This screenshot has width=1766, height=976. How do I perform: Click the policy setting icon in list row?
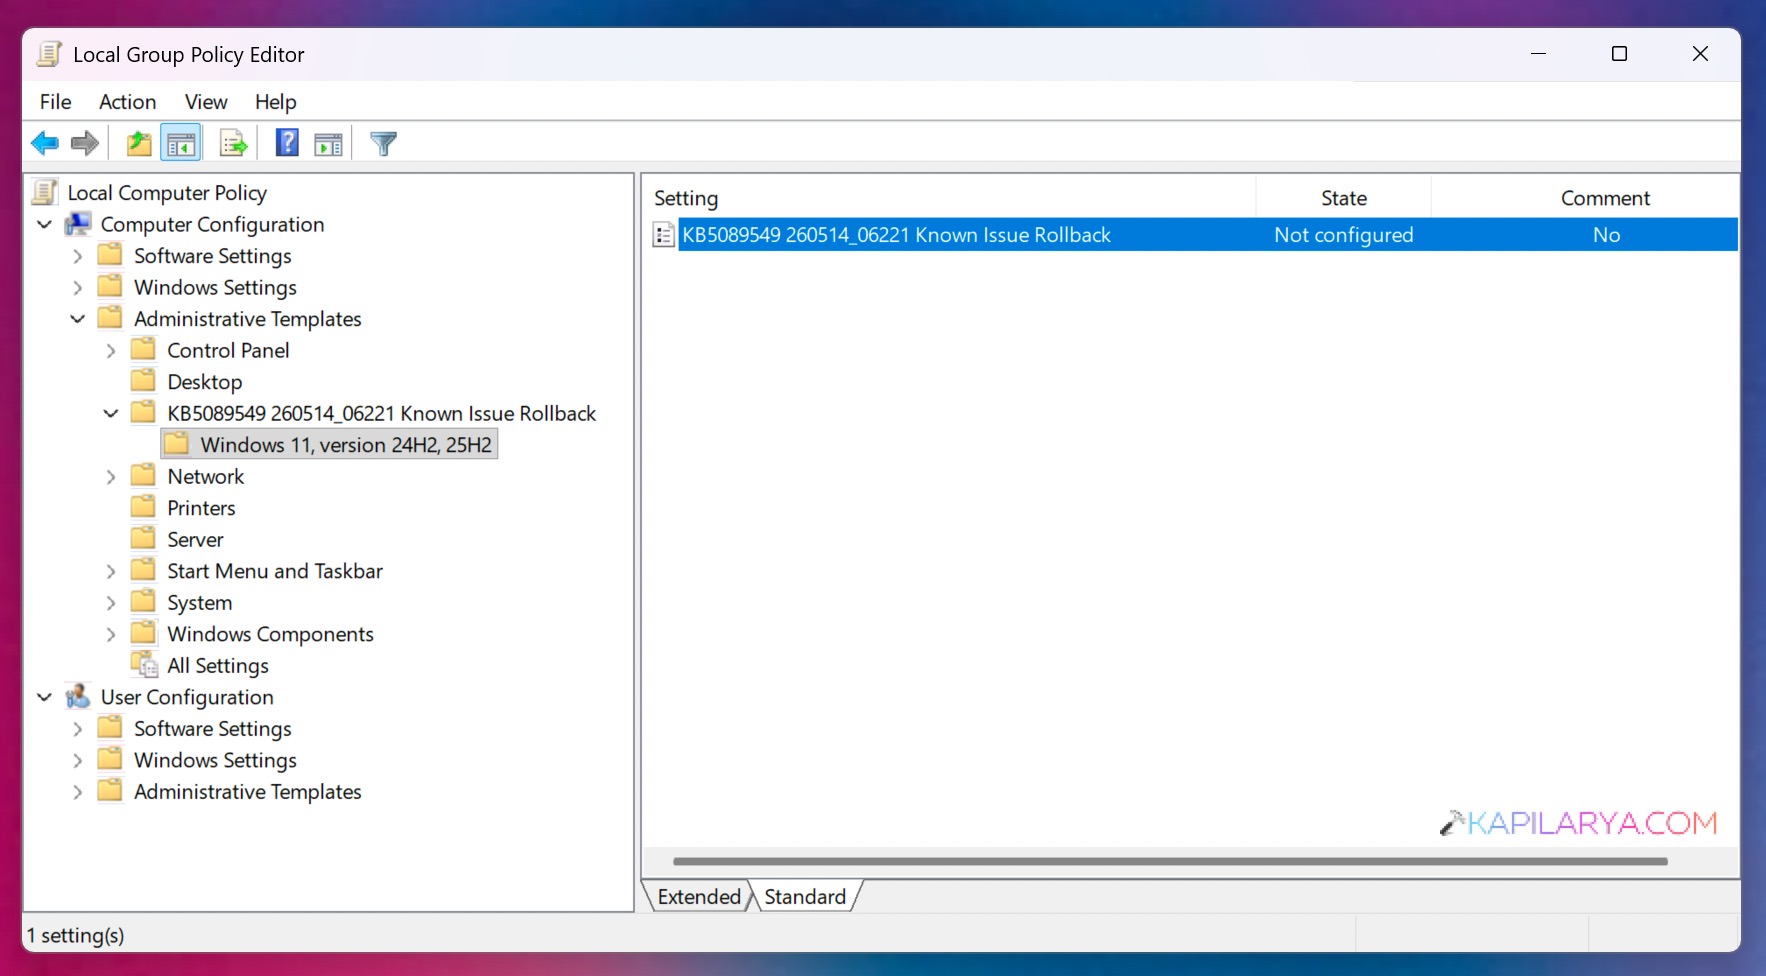[663, 235]
